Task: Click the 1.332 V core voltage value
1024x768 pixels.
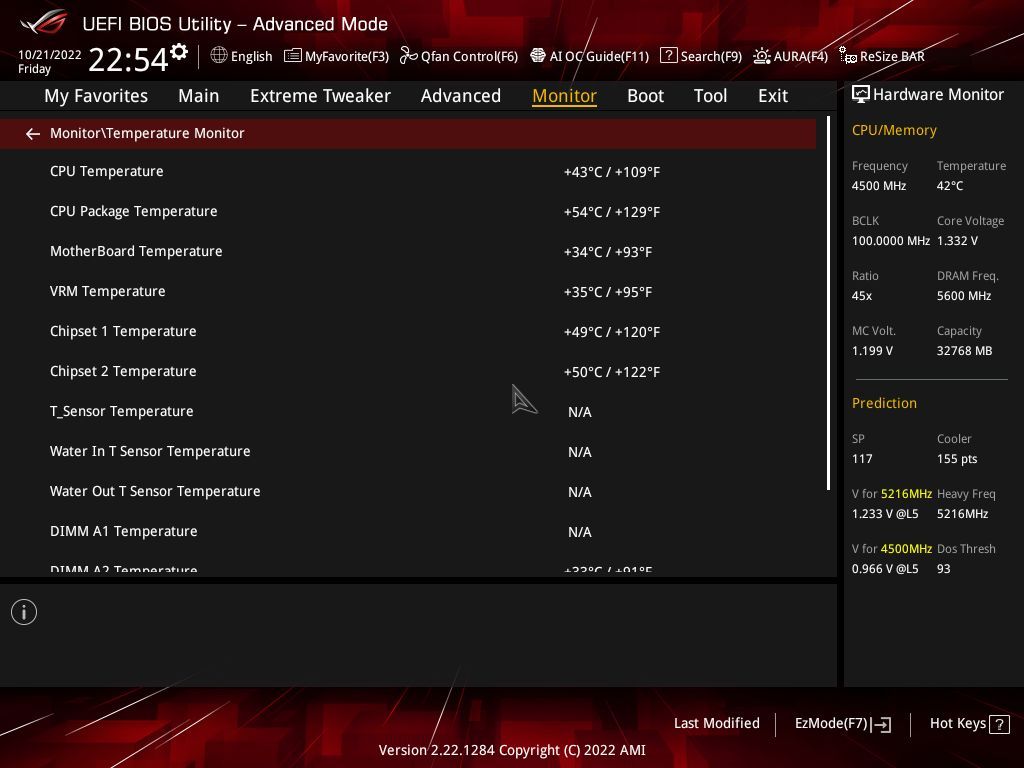Action: pos(957,241)
